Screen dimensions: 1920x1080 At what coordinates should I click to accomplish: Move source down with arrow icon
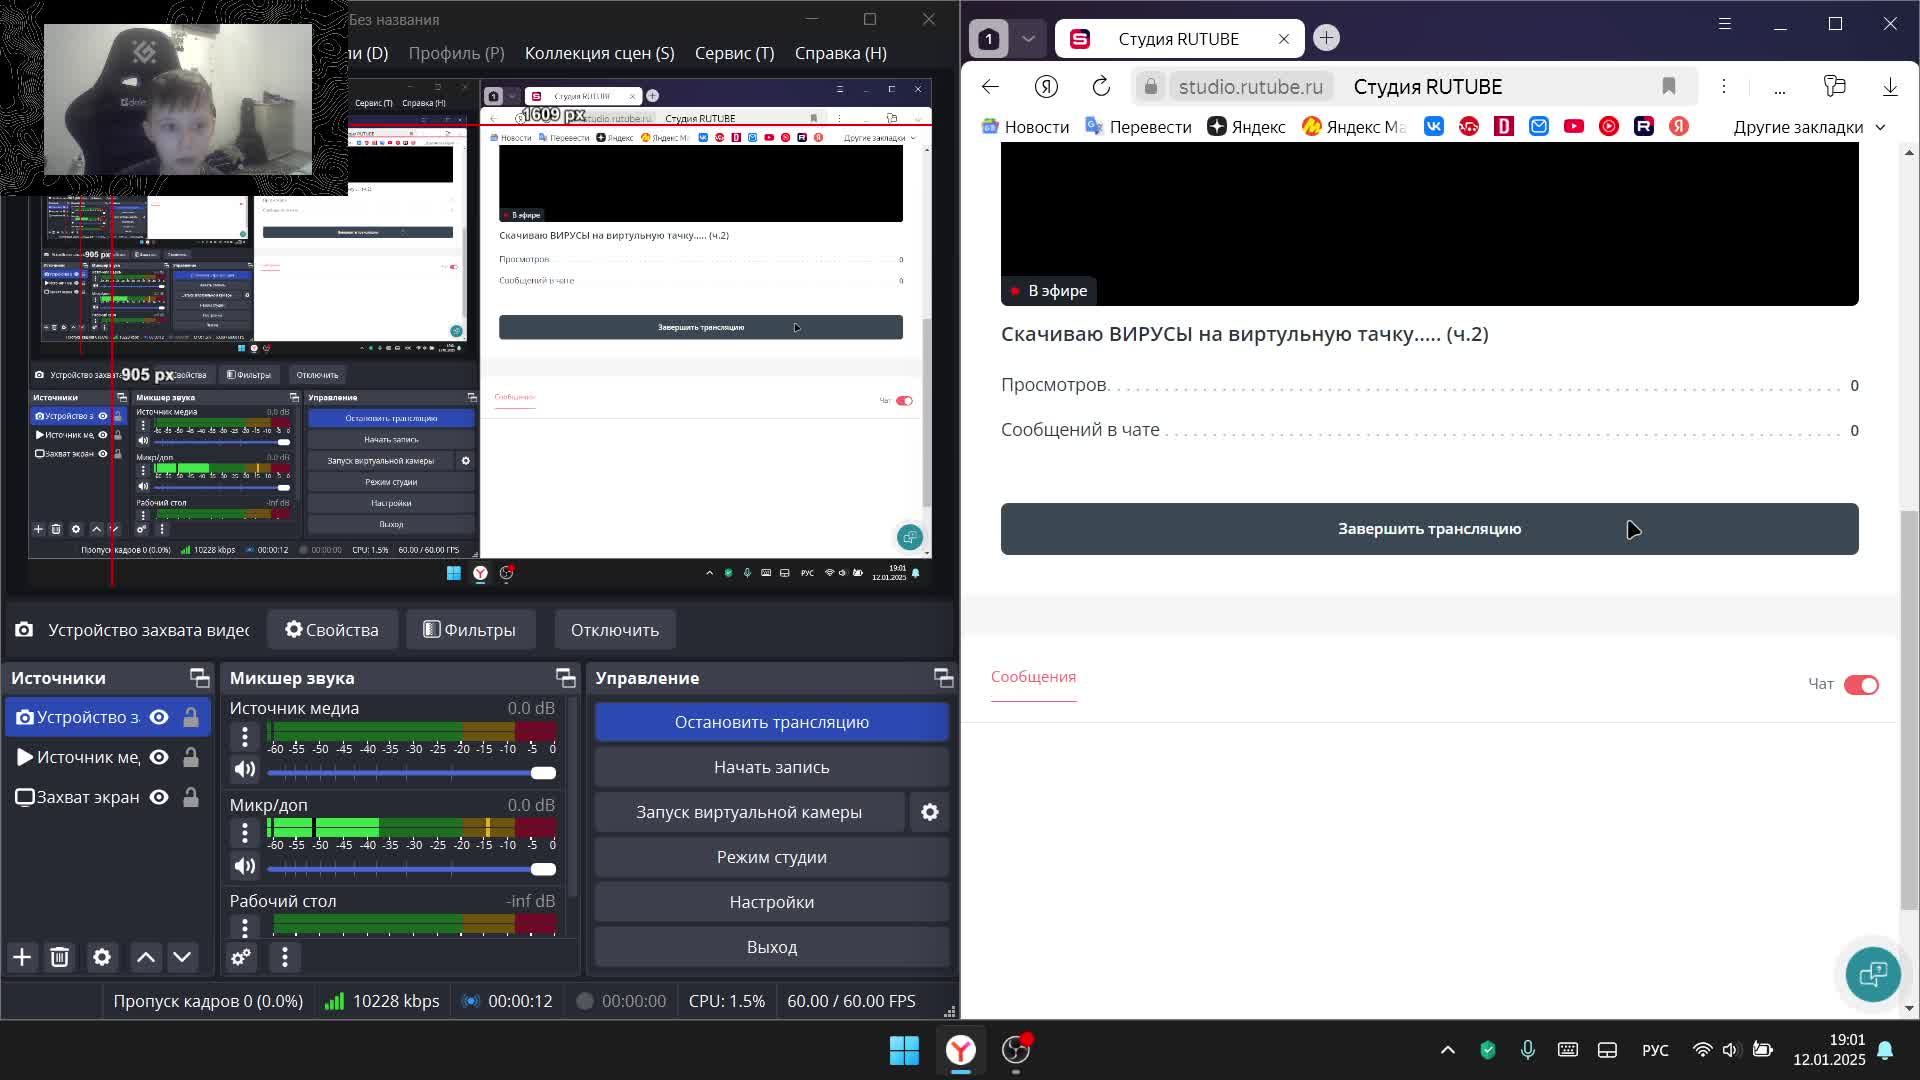(182, 957)
